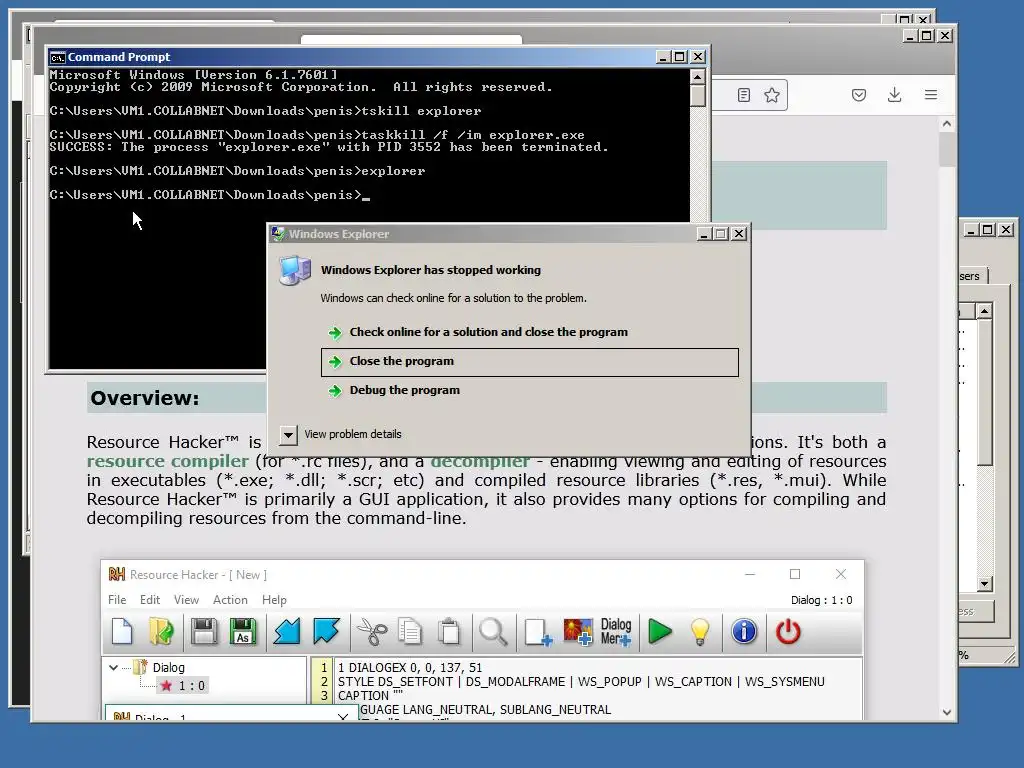Click the right background window's scrollbar up arrow

984,311
